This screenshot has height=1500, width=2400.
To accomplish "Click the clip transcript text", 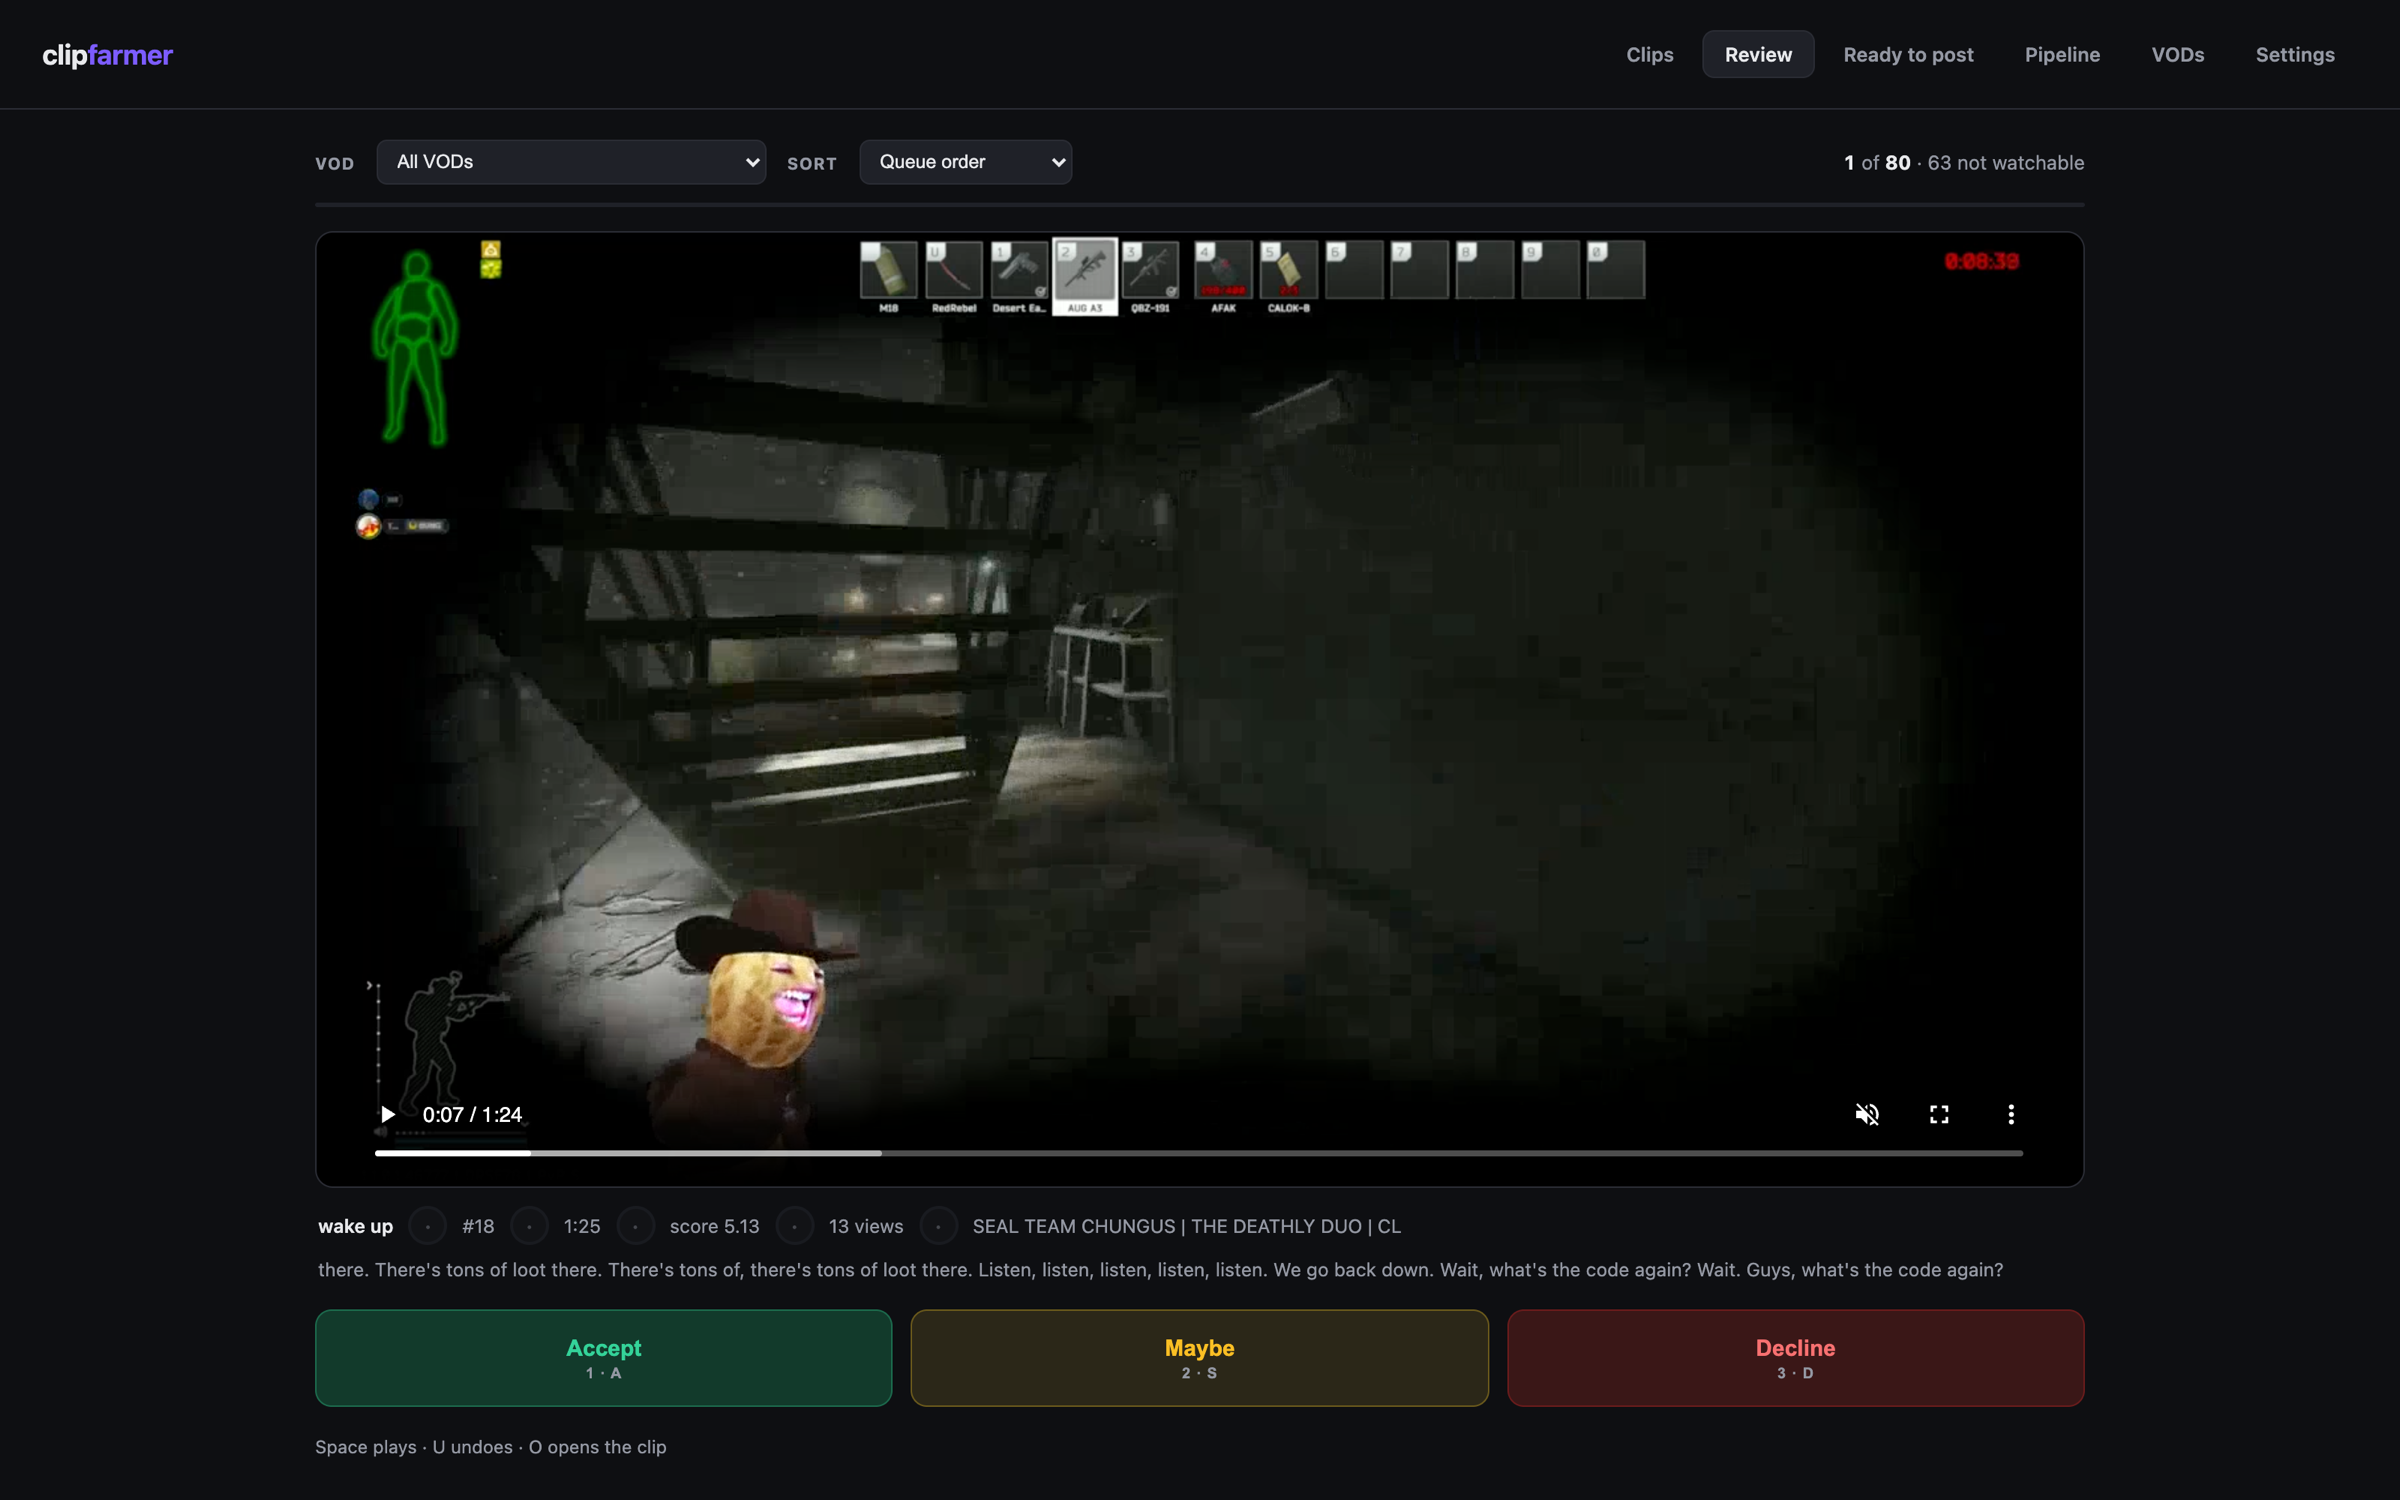I will click(1160, 1270).
